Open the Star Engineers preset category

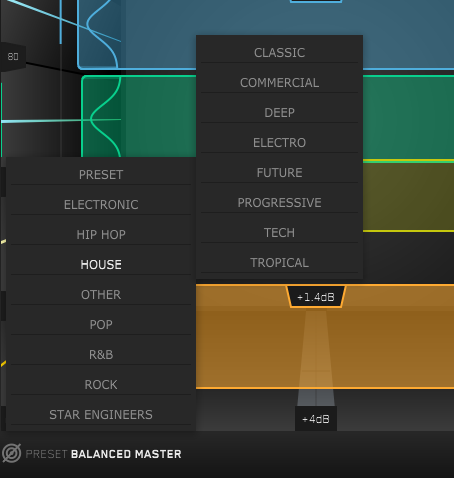click(101, 415)
